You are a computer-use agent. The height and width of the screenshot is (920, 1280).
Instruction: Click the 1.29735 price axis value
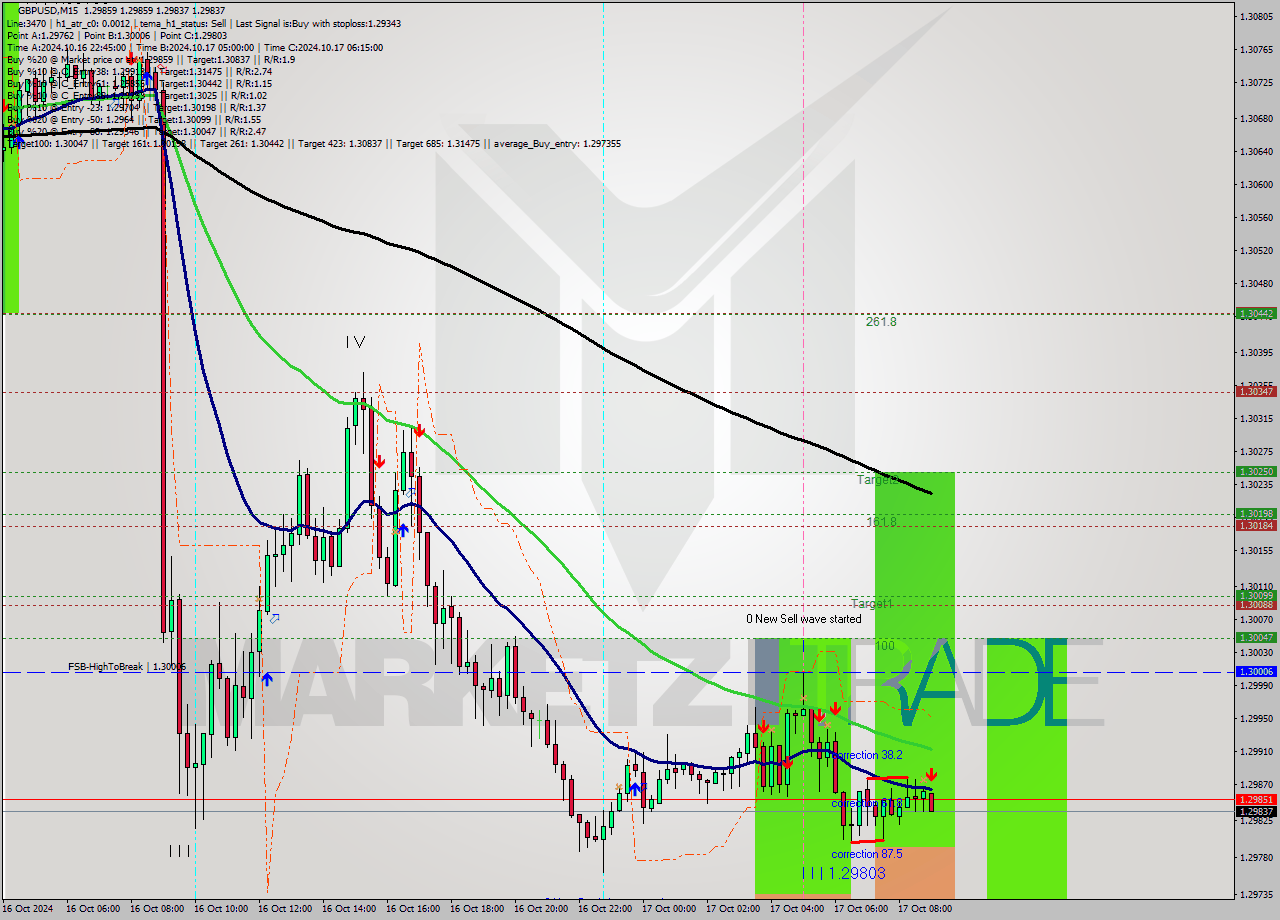[x=1255, y=895]
